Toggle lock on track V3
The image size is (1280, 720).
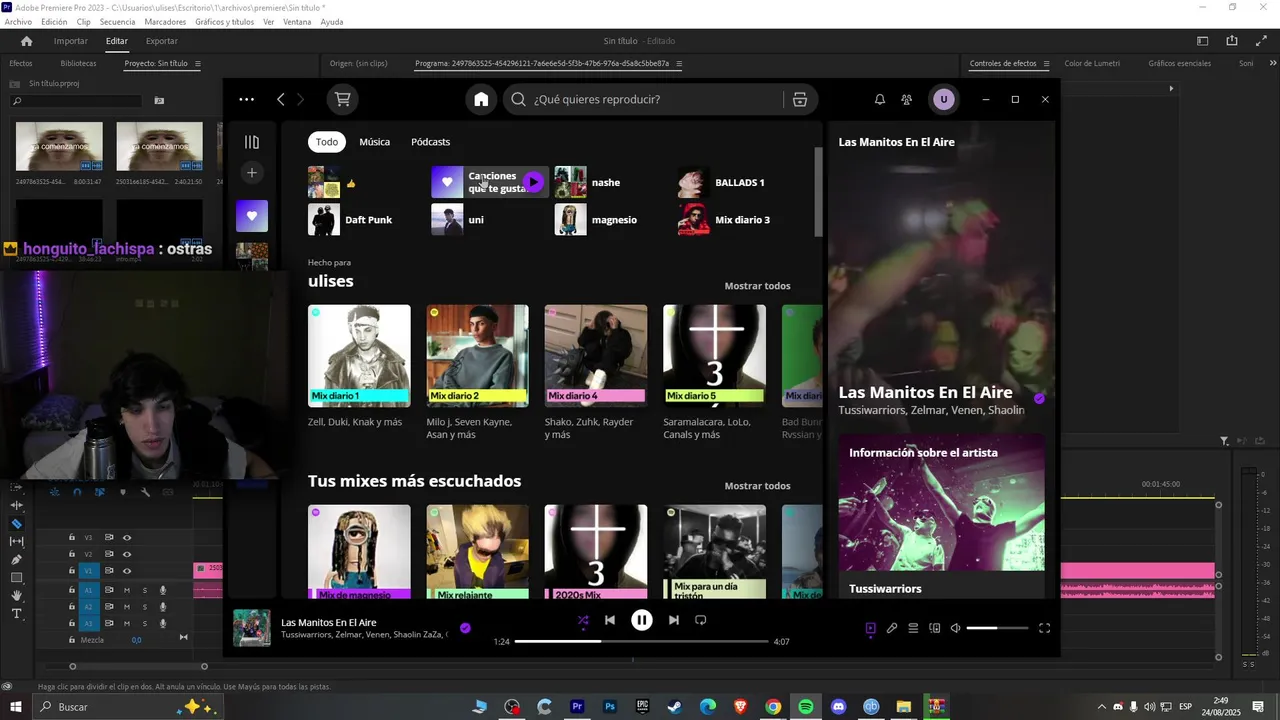coord(72,538)
